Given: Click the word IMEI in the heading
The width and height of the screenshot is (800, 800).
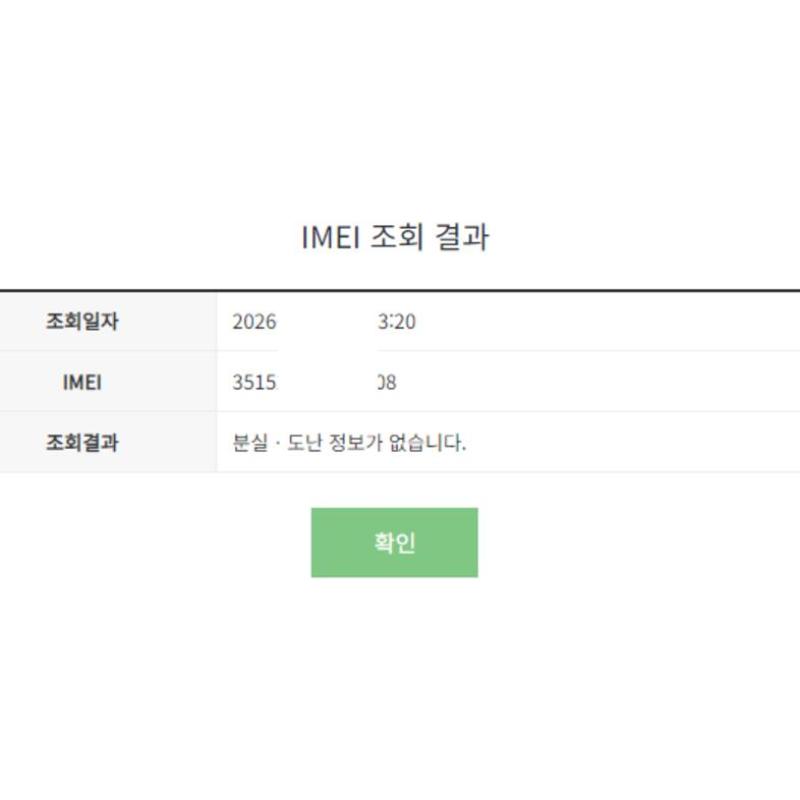Looking at the screenshot, I should pyautogui.click(x=331, y=238).
